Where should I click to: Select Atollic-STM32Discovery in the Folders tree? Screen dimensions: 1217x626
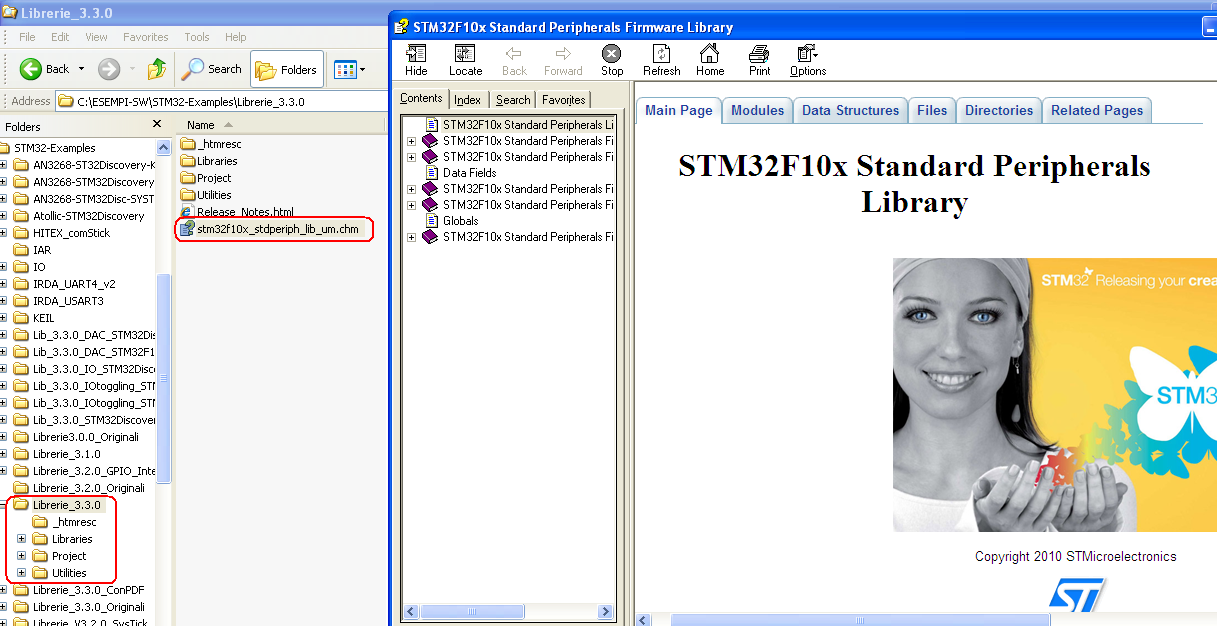pos(88,216)
